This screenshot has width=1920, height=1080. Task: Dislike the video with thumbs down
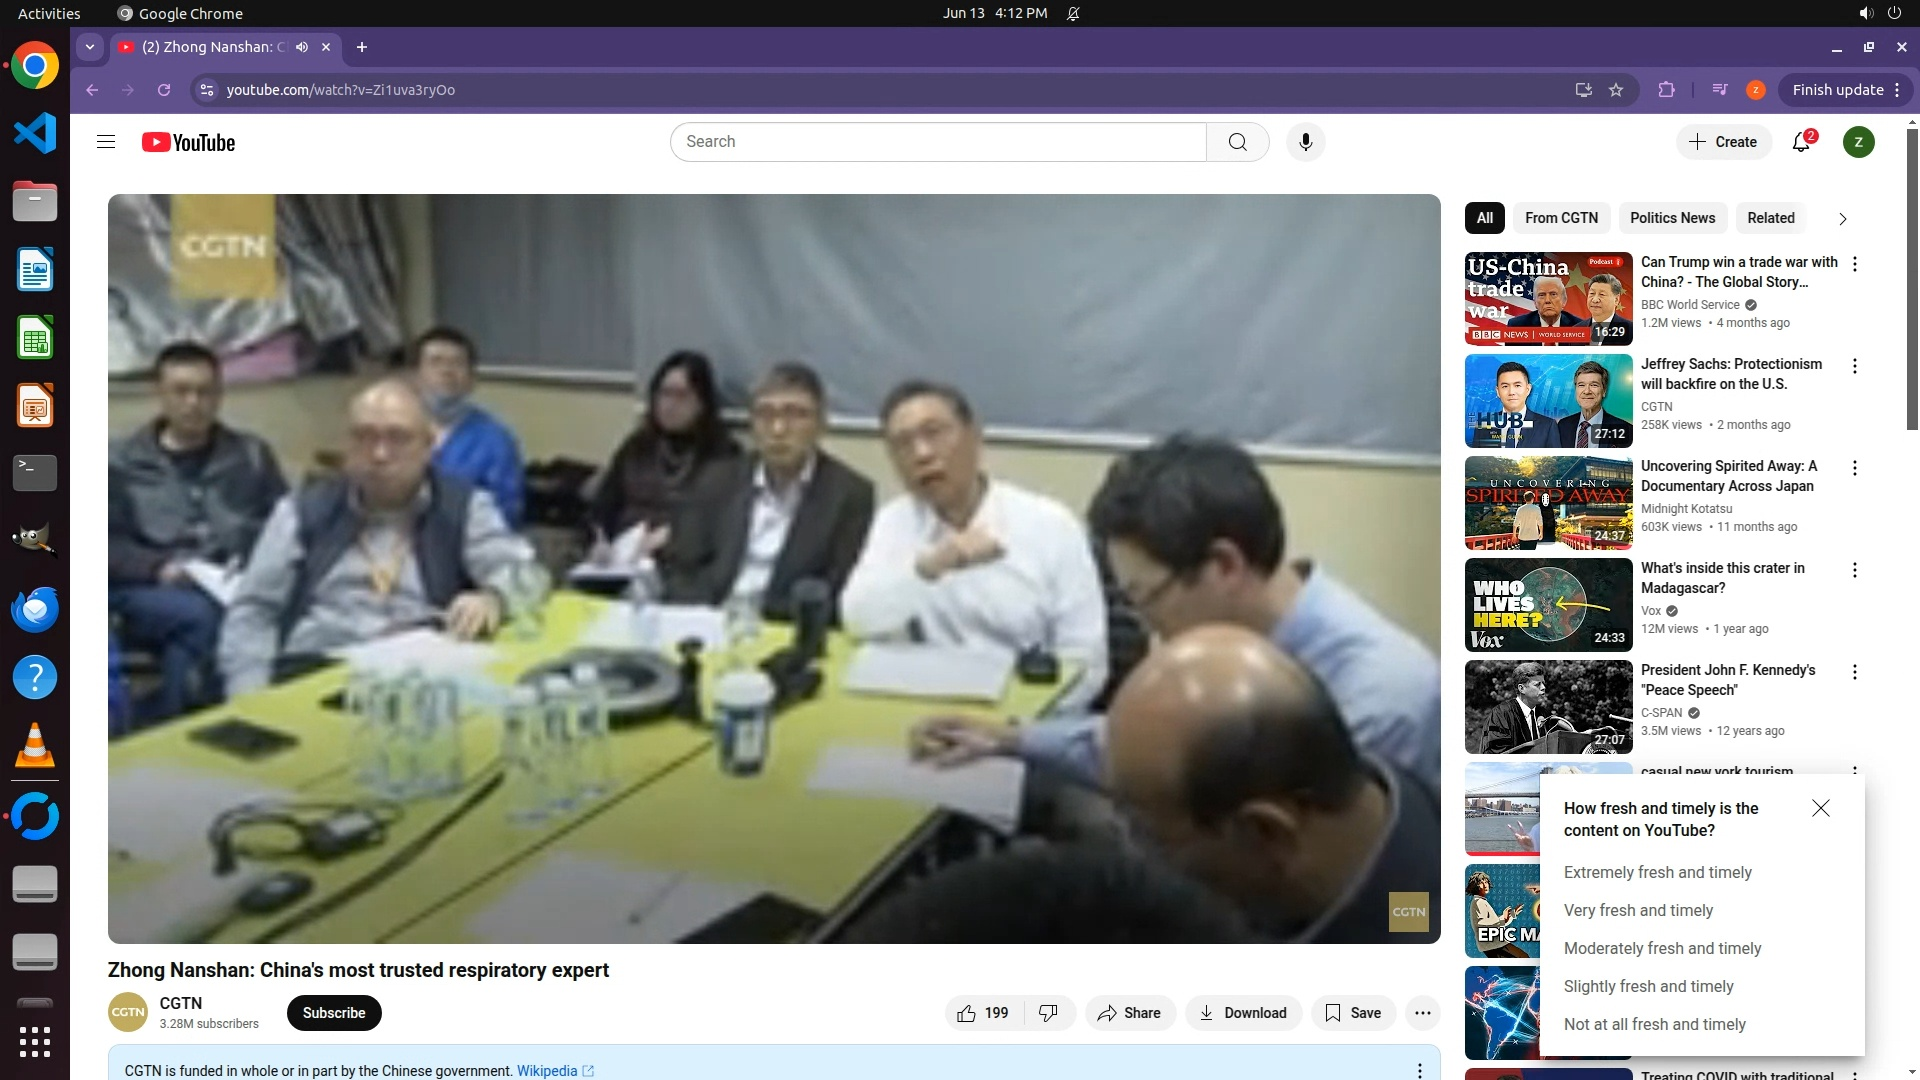point(1048,1013)
